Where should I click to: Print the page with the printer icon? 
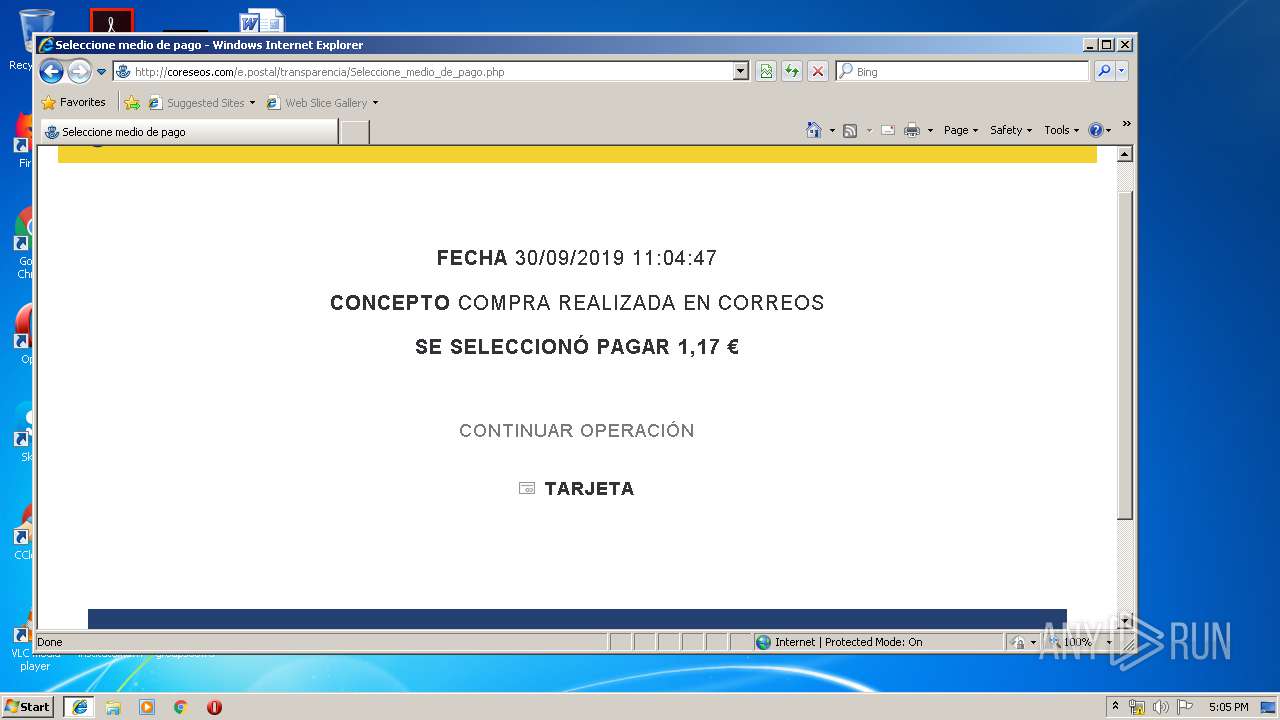coord(912,130)
